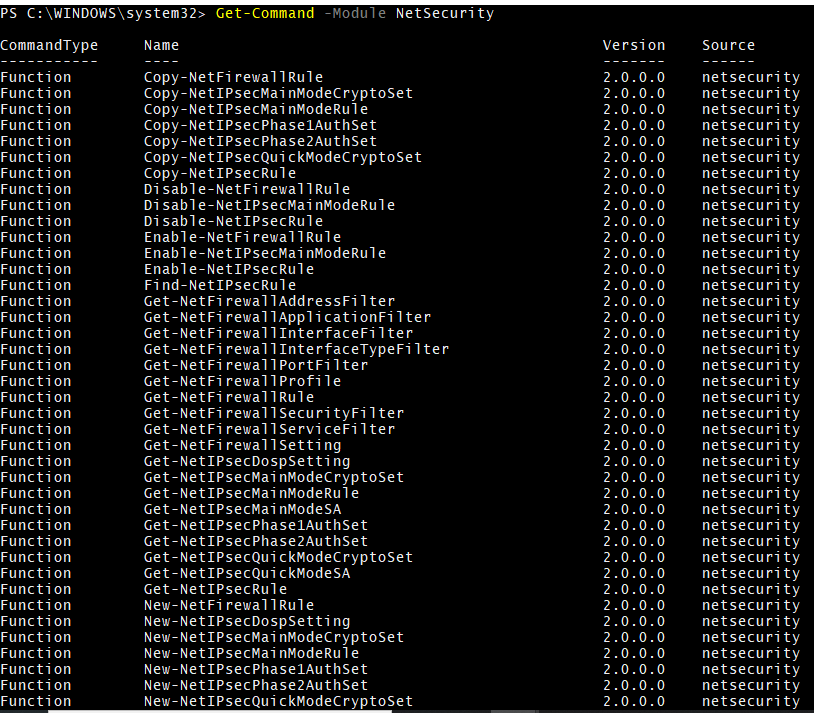Select Get-NetIPsecPhase2AuthSet entry
This screenshot has height=713, width=814.
(x=256, y=542)
